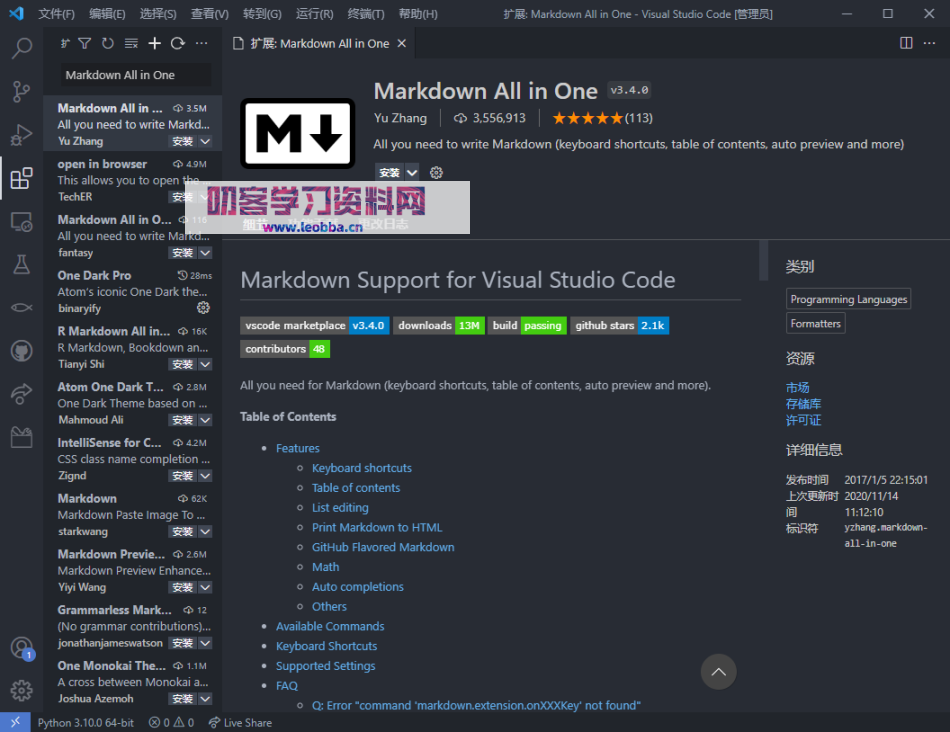Open the GitHub view in the activity bar
Screen dimensions: 950x732
(22, 350)
